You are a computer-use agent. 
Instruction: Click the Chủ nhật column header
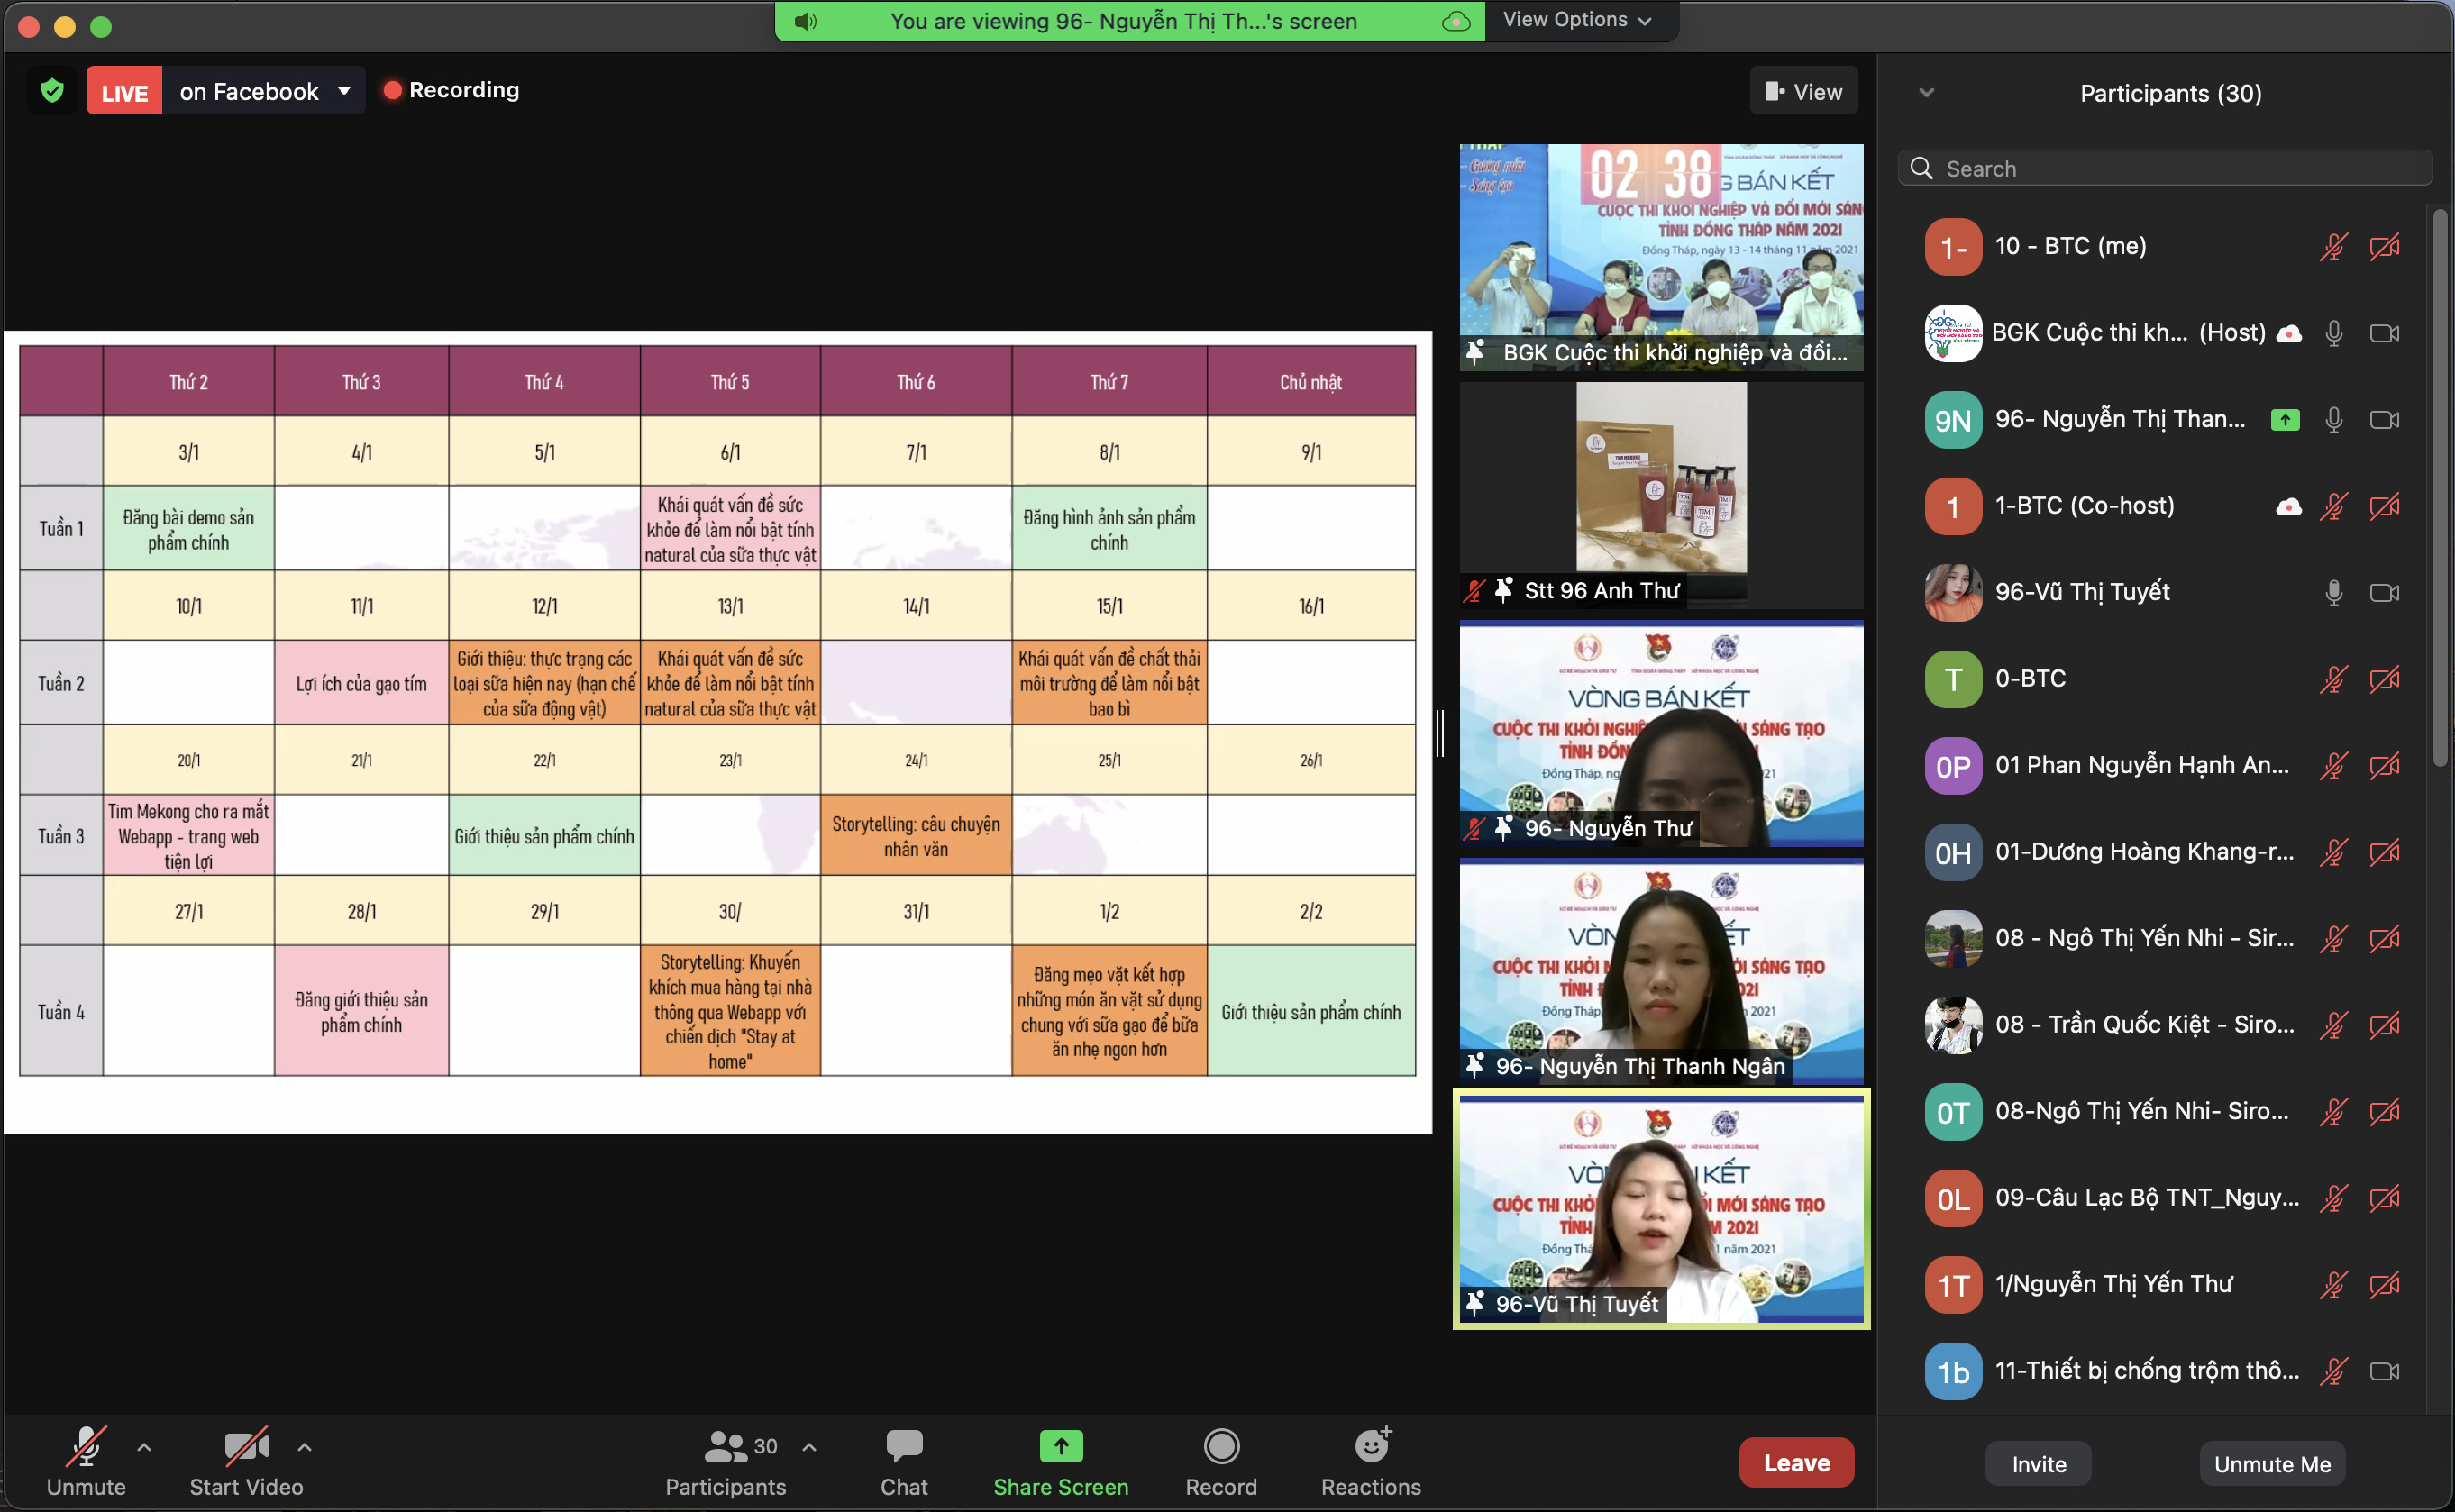click(1310, 381)
